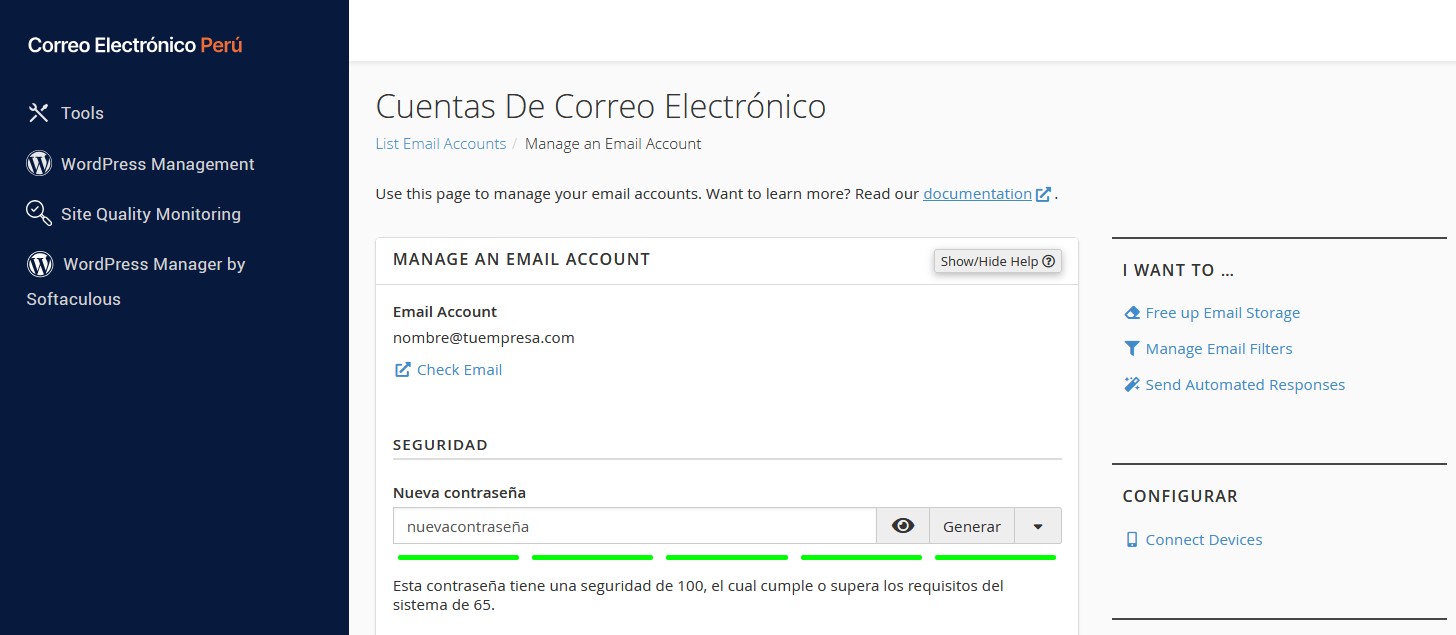The height and width of the screenshot is (635, 1456).
Task: Click the Tools wrench icon in sidebar
Action: (x=38, y=113)
